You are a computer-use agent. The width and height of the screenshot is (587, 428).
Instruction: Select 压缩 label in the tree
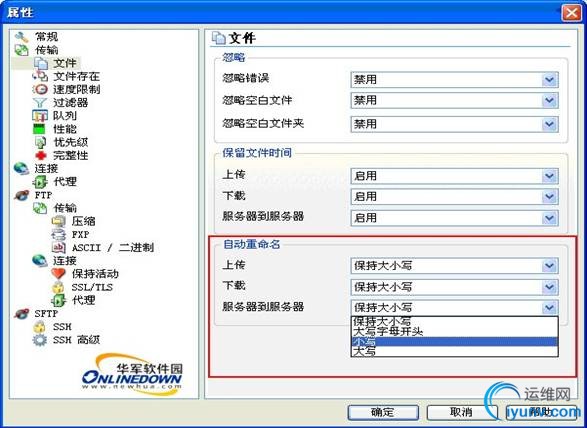click(83, 221)
